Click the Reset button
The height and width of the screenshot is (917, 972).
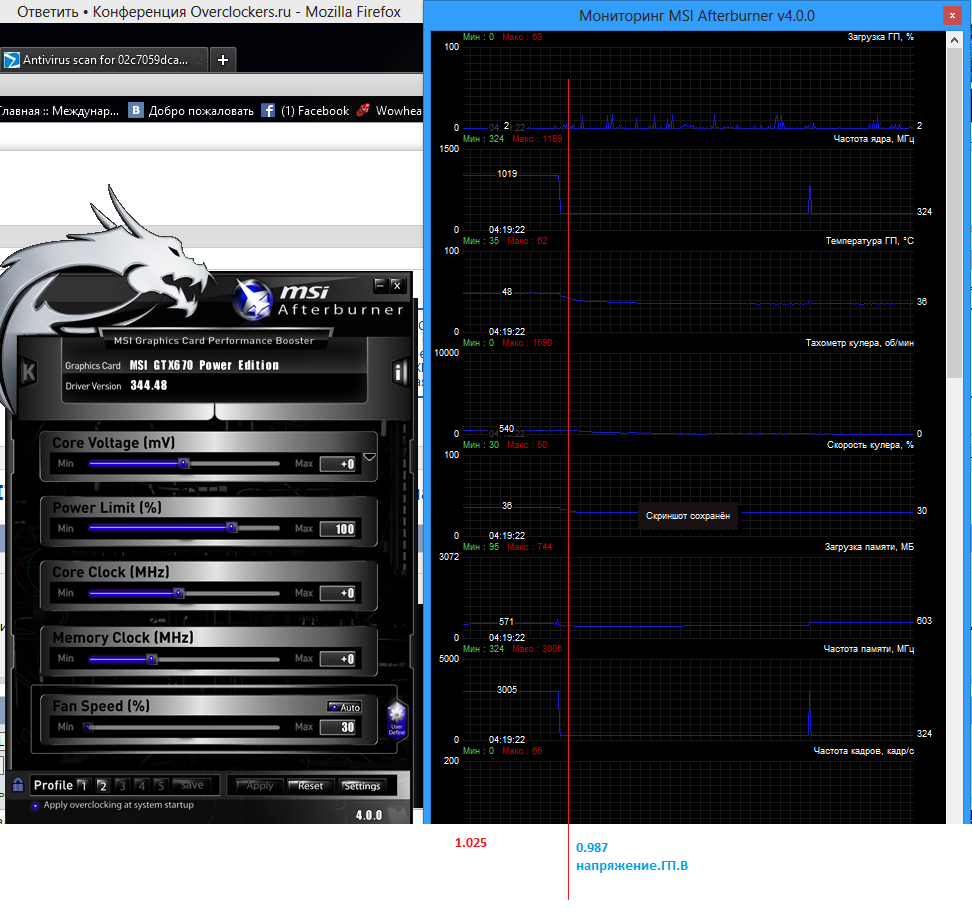pyautogui.click(x=311, y=786)
